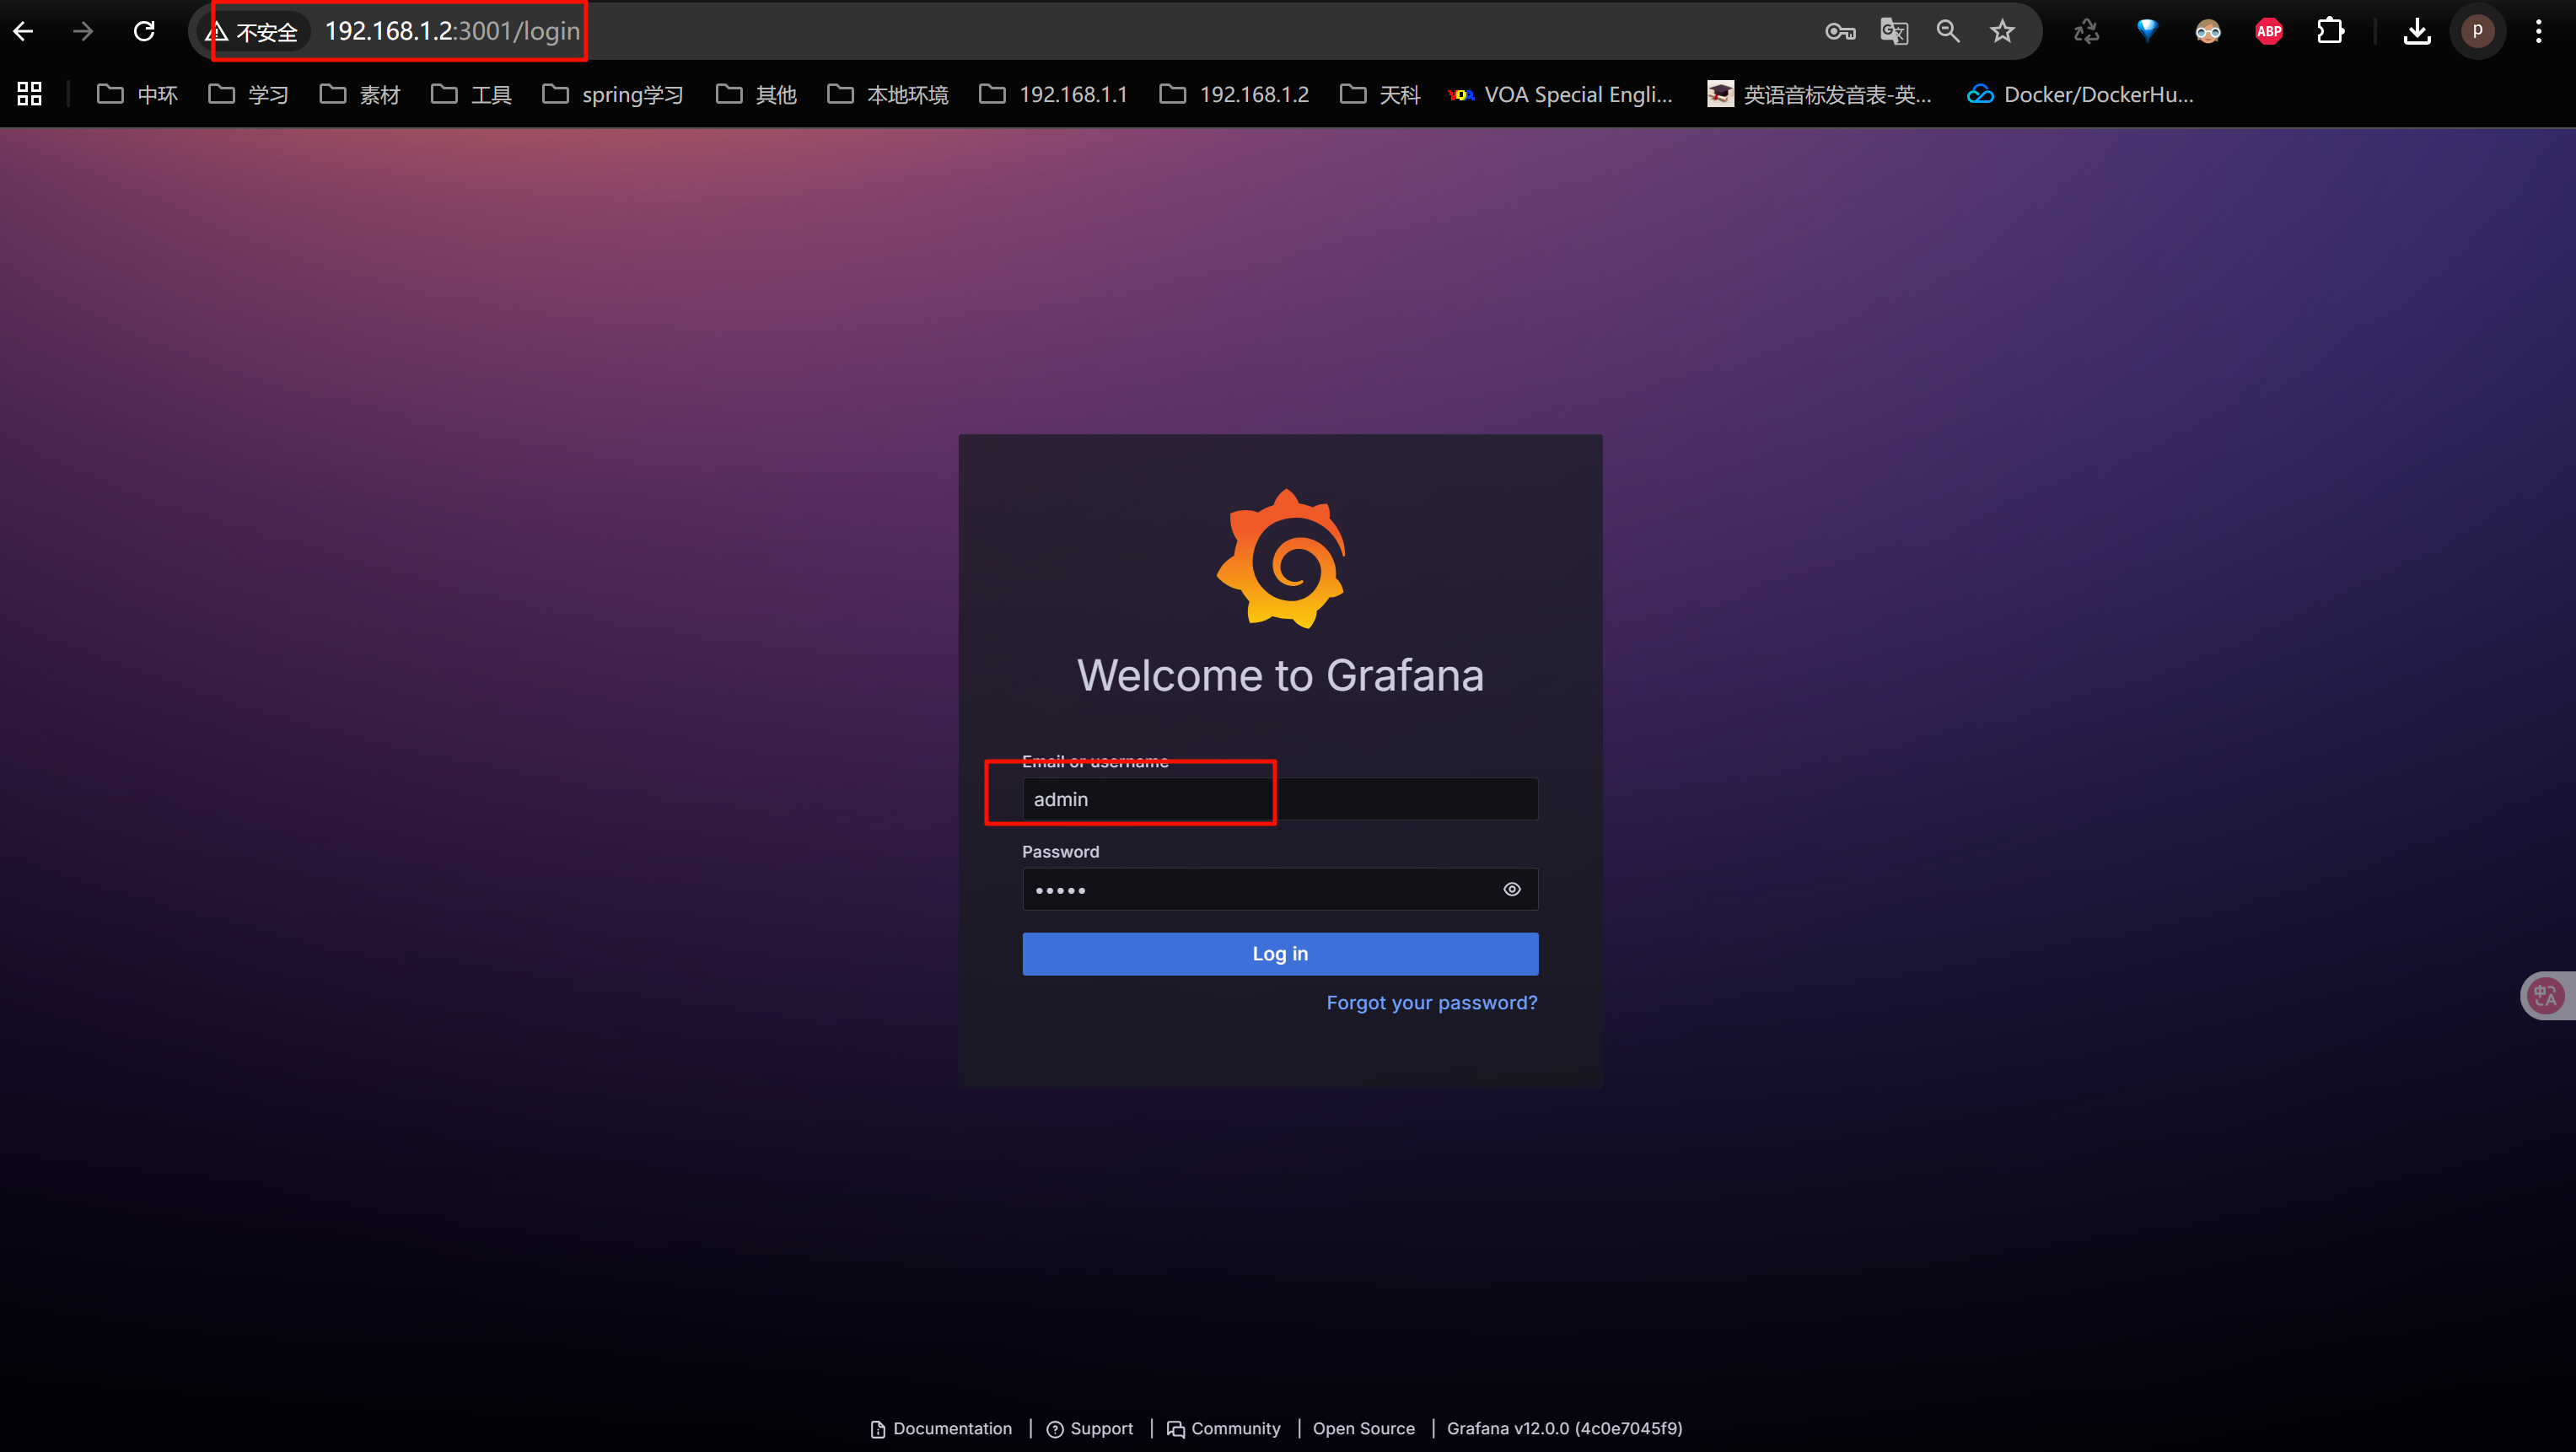This screenshot has height=1452, width=2576.
Task: Click the Google Translate page icon
Action: click(1893, 31)
